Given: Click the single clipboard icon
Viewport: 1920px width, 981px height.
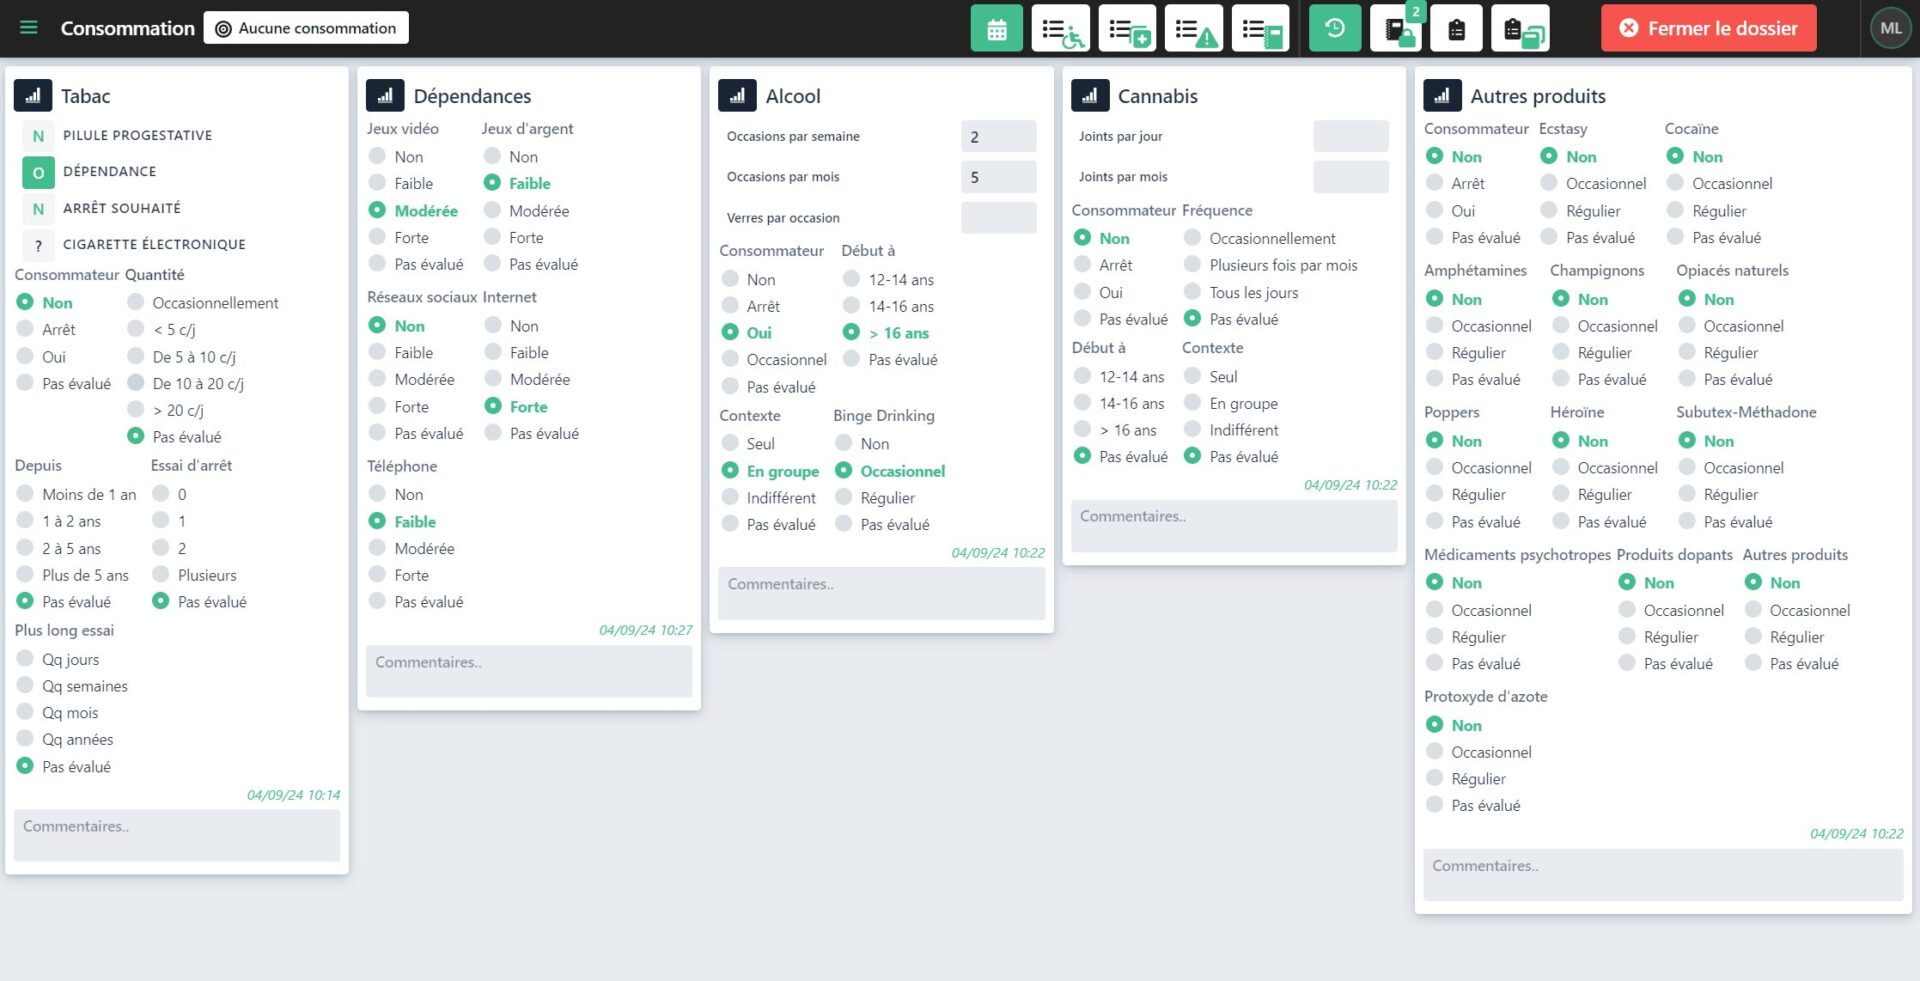Looking at the screenshot, I should pos(1456,29).
